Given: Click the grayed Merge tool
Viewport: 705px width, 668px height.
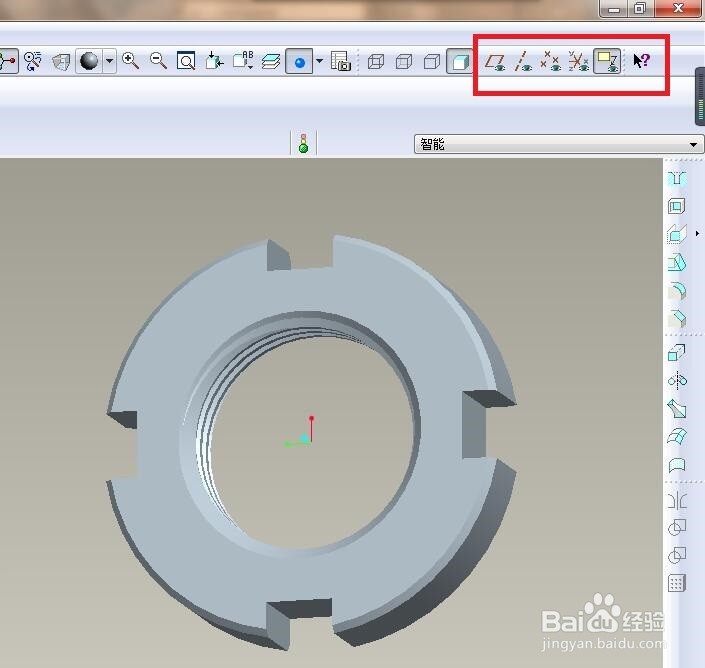Looking at the screenshot, I should point(677,528).
